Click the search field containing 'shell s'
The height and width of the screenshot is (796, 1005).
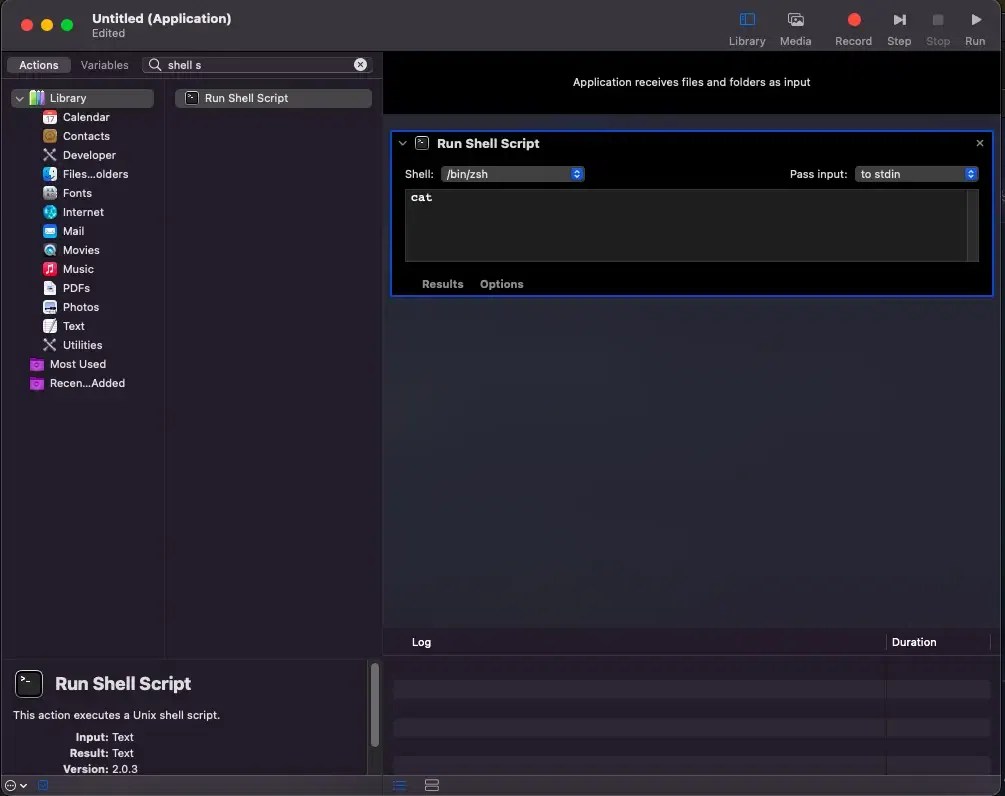coord(258,65)
